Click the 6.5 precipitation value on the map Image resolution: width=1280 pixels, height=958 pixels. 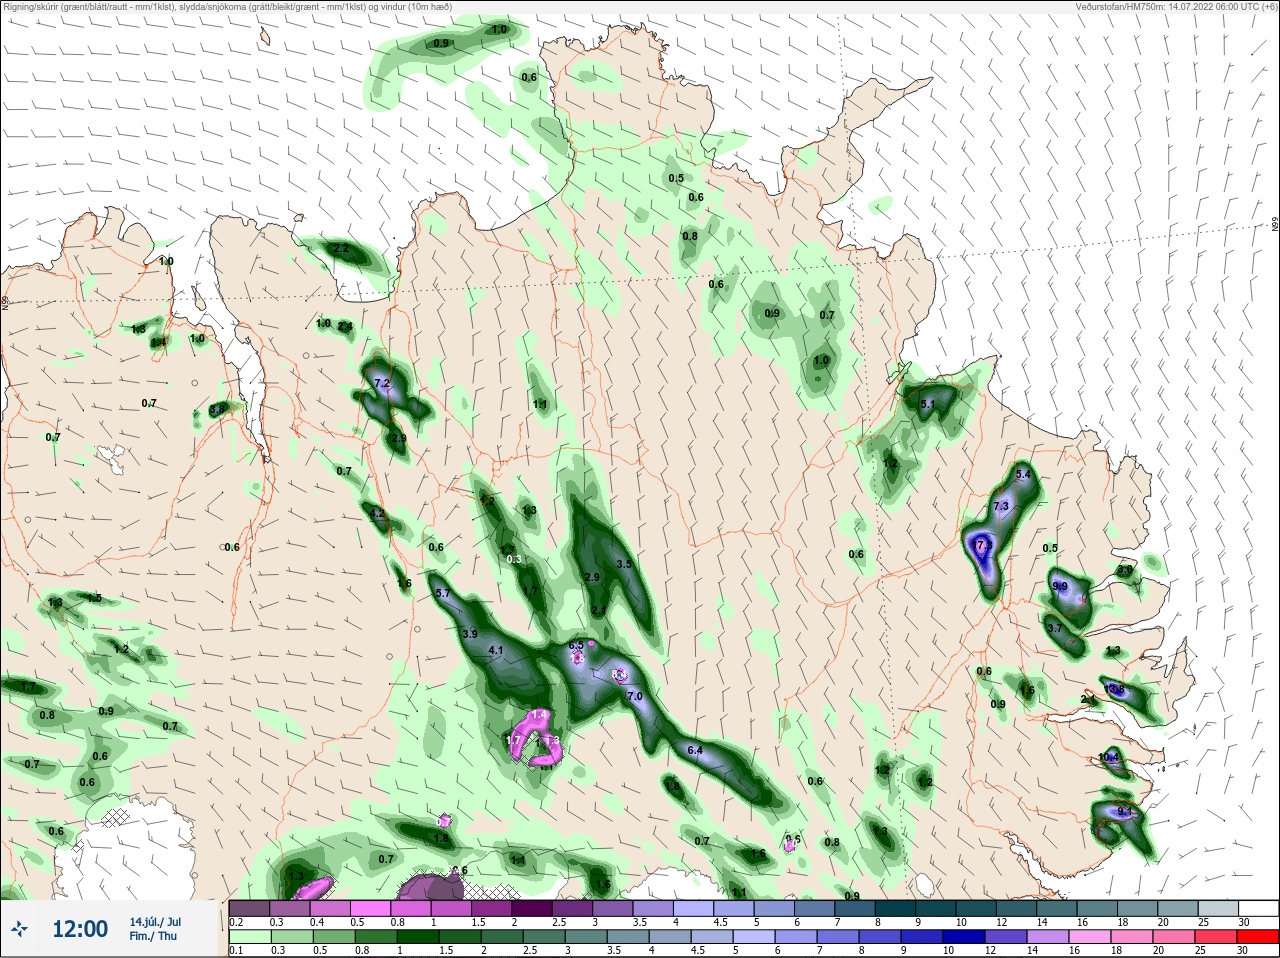point(576,646)
